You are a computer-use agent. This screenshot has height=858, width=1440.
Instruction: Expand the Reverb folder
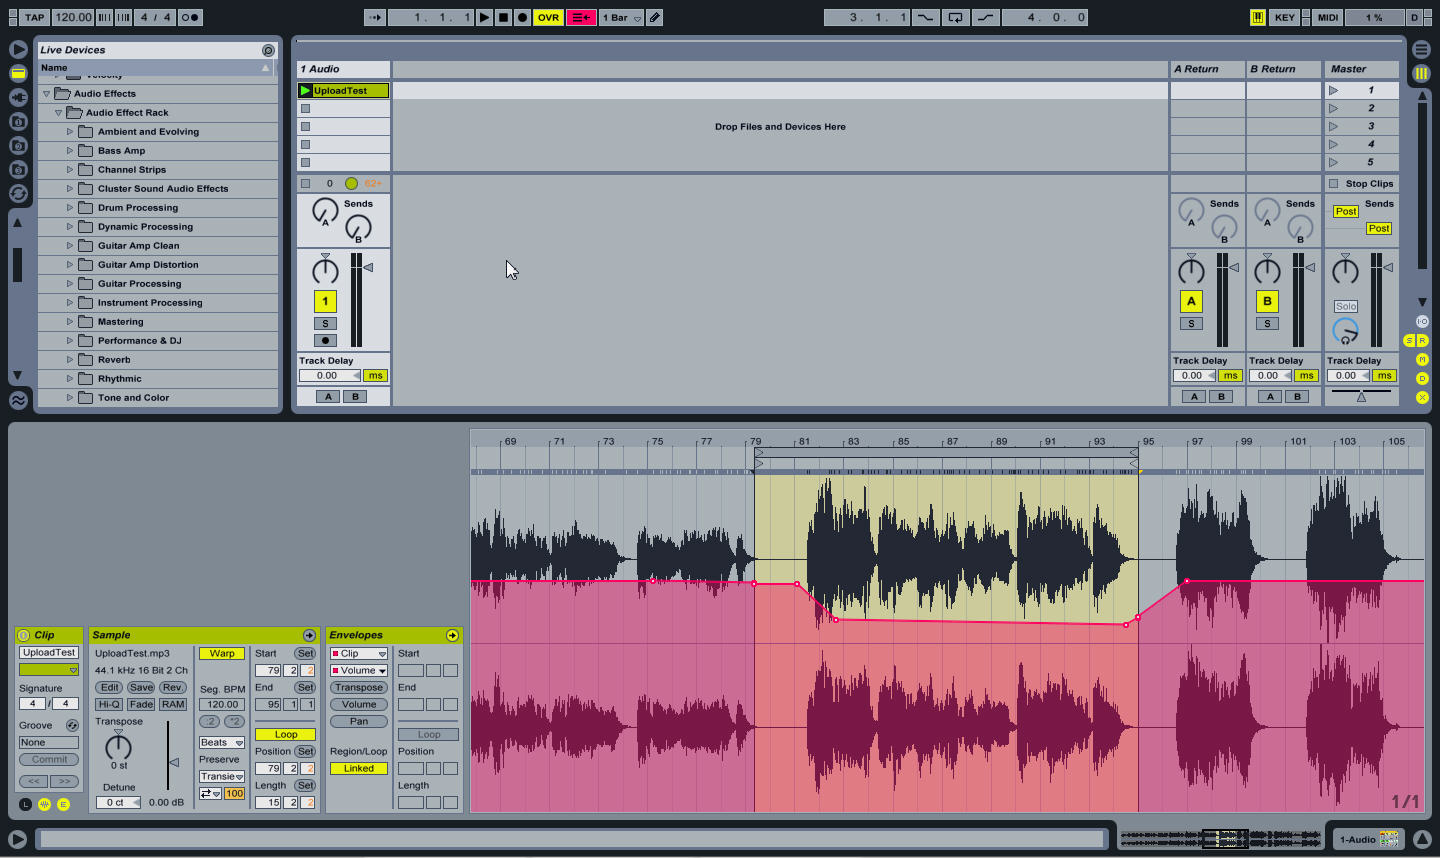point(70,360)
